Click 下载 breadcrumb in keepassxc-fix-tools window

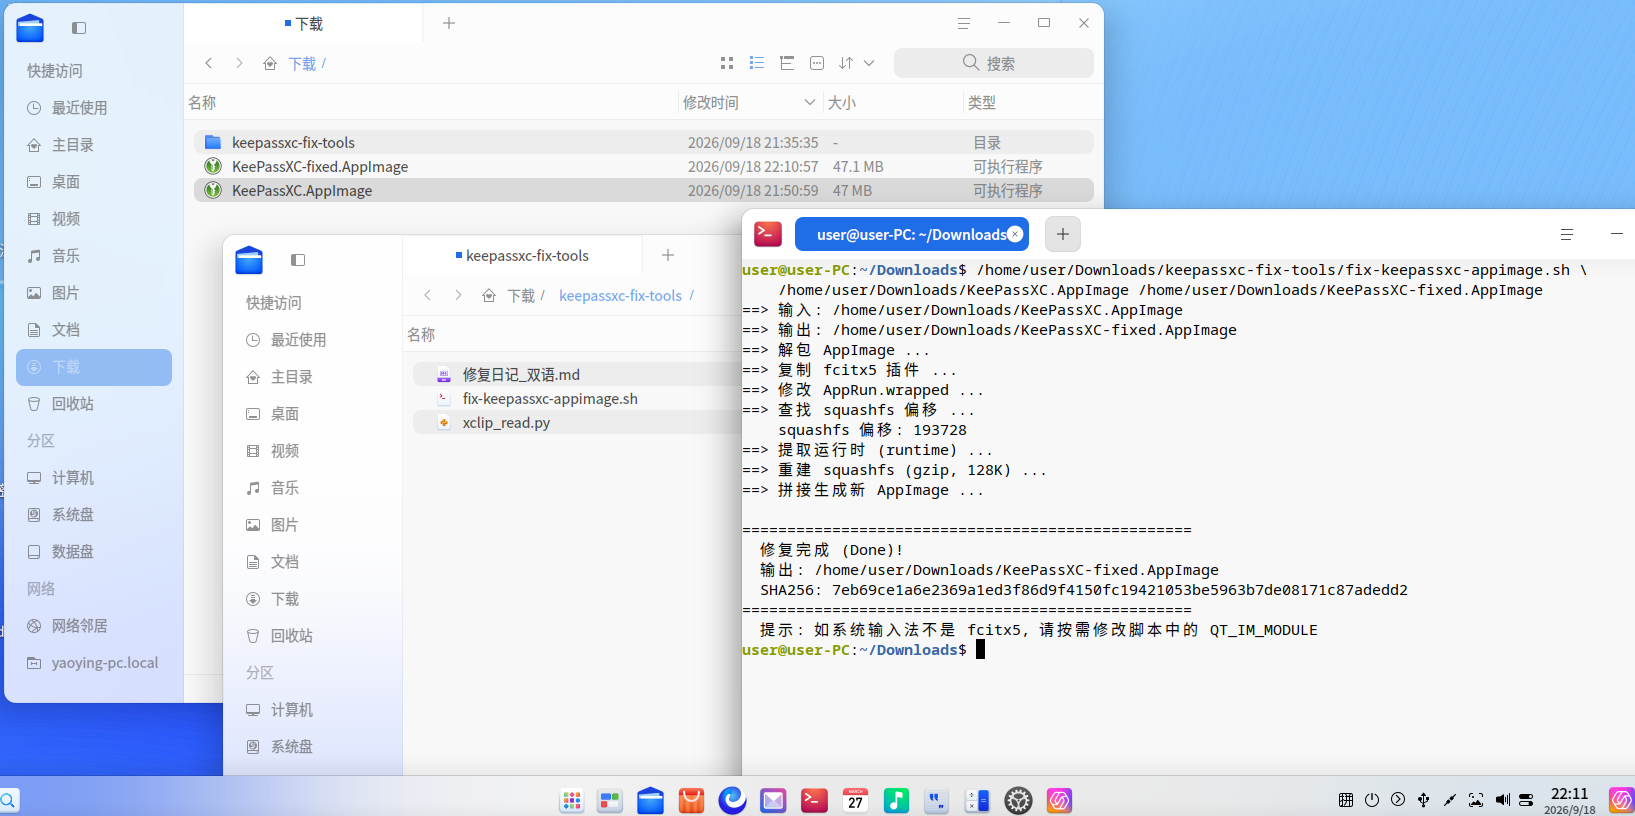point(521,296)
